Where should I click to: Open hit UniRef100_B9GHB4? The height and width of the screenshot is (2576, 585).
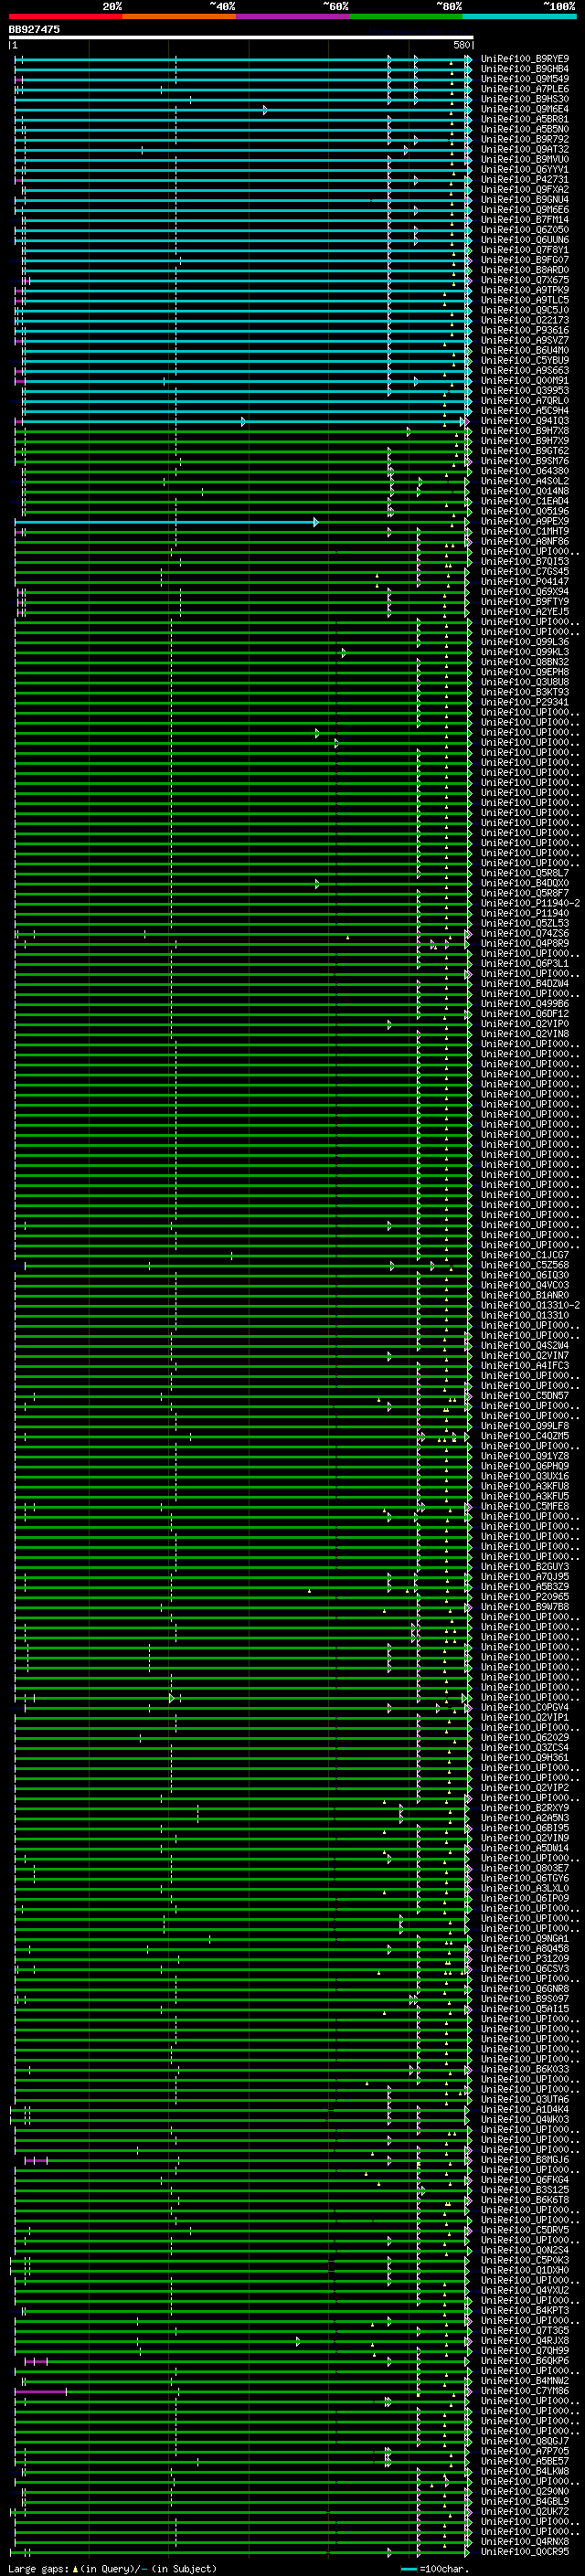pos(525,69)
